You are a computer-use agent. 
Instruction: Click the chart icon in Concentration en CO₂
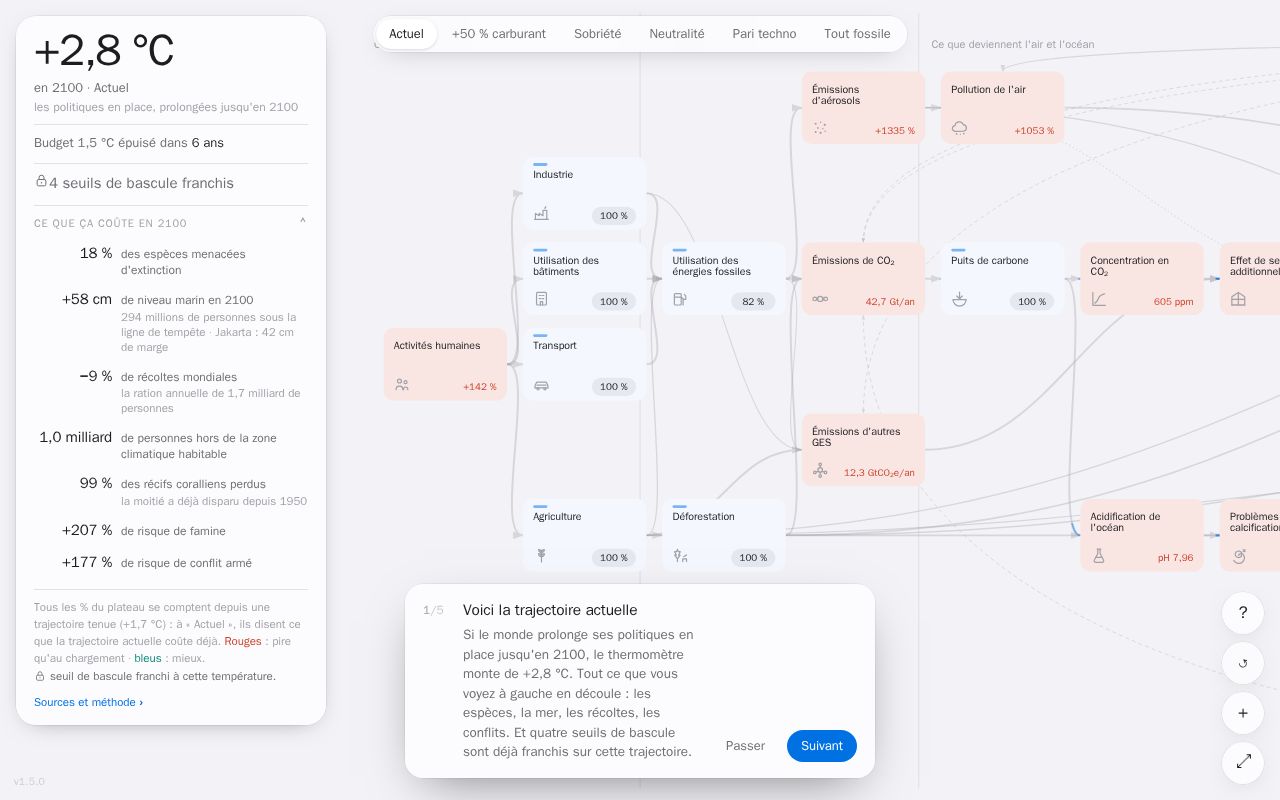tap(1098, 299)
